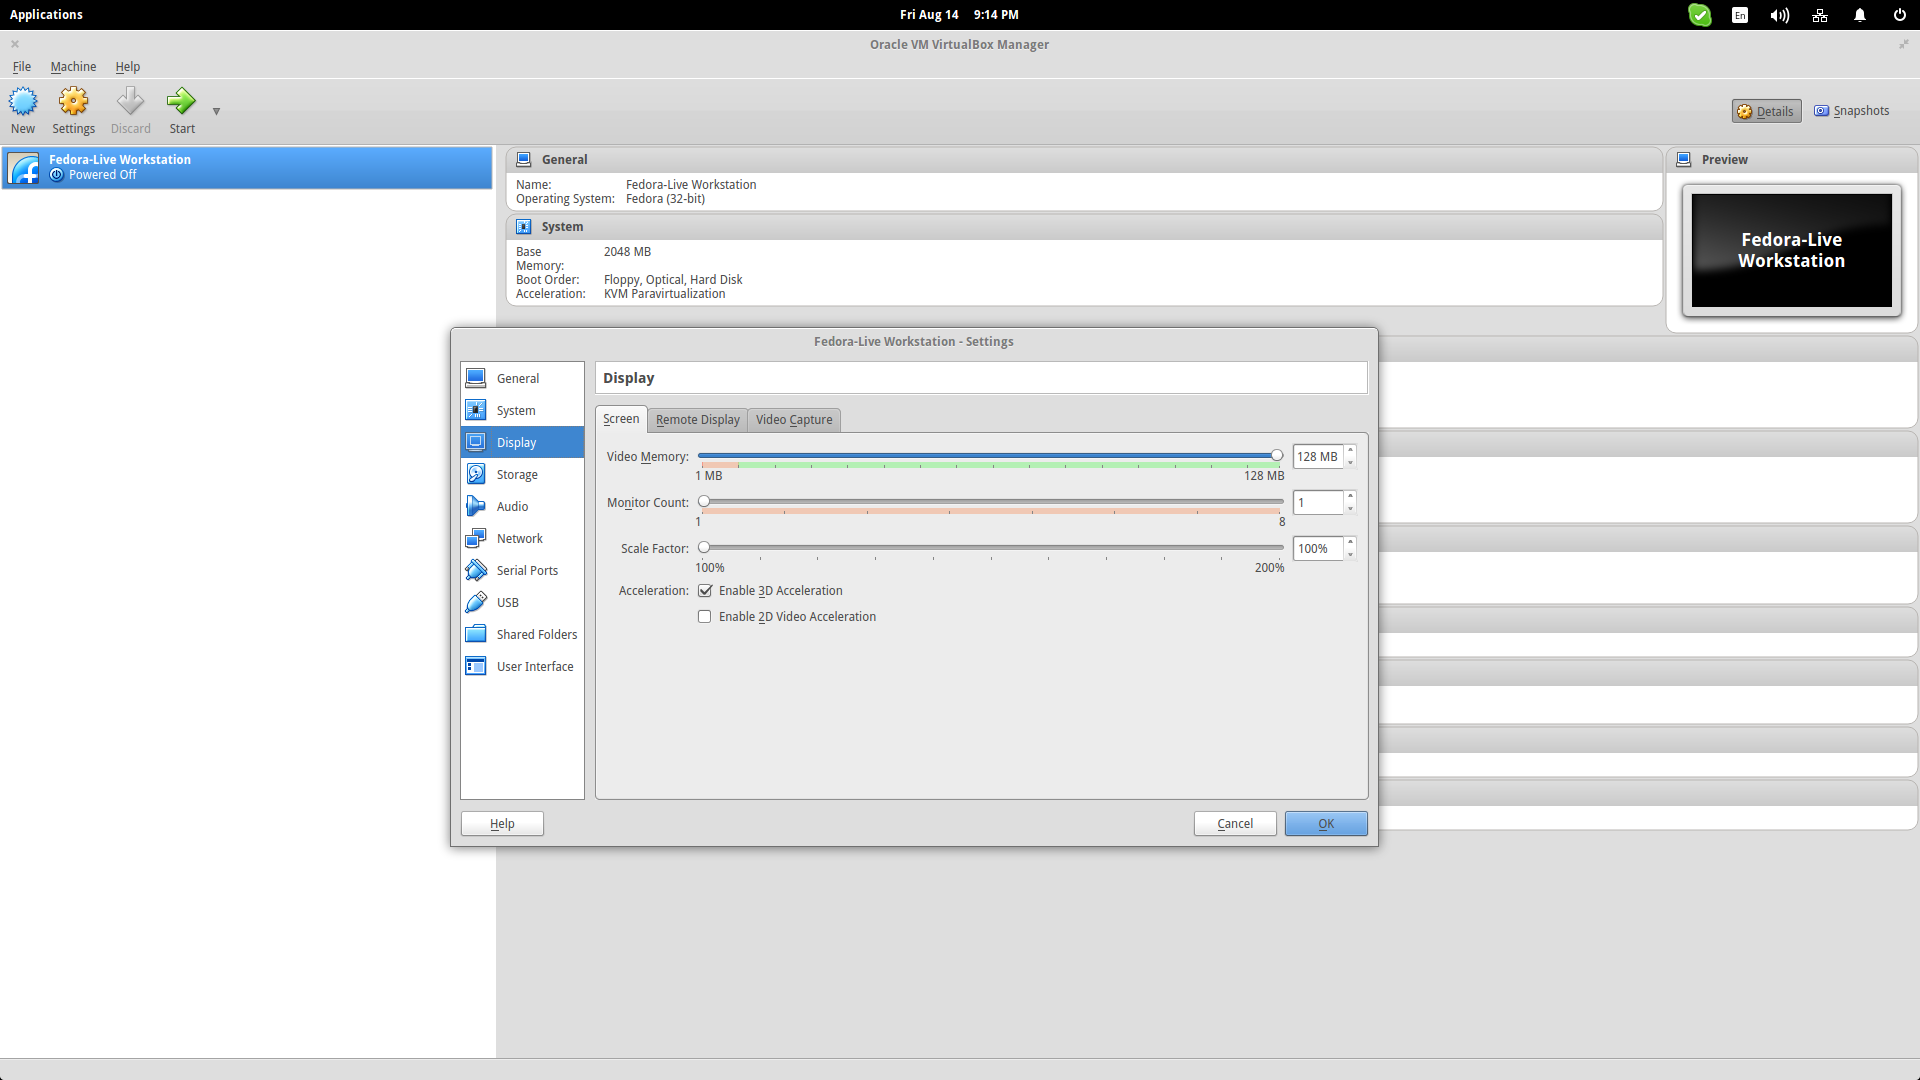Open the File menu
Viewport: 1920px width, 1080px height.
pos(22,67)
